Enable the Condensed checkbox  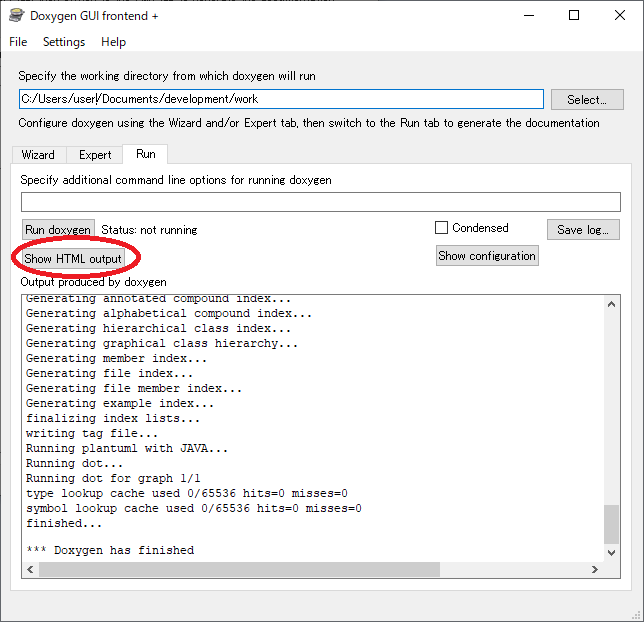pyautogui.click(x=442, y=228)
